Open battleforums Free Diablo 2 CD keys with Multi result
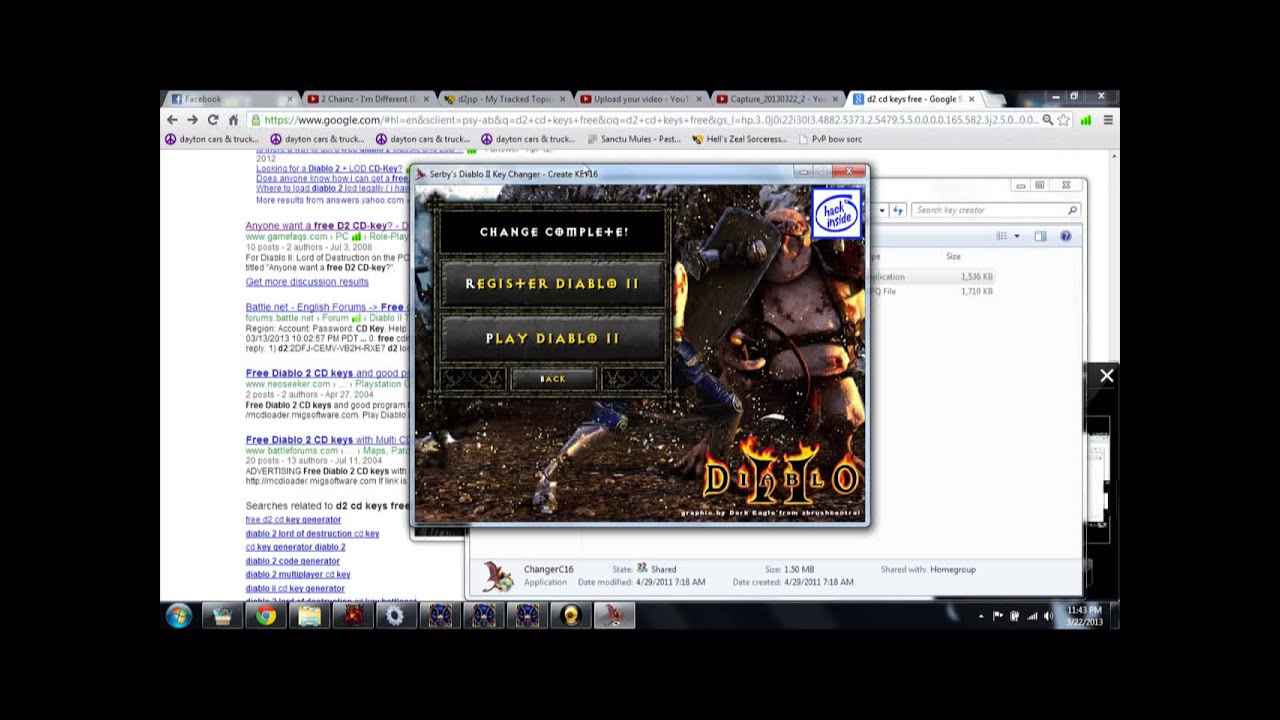The height and width of the screenshot is (720, 1280). point(327,440)
